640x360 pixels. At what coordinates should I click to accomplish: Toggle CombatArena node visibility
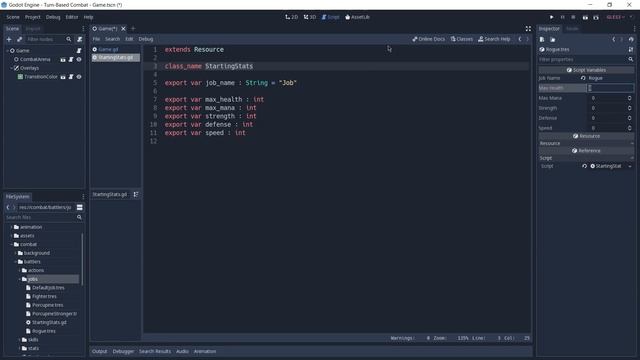(79, 60)
